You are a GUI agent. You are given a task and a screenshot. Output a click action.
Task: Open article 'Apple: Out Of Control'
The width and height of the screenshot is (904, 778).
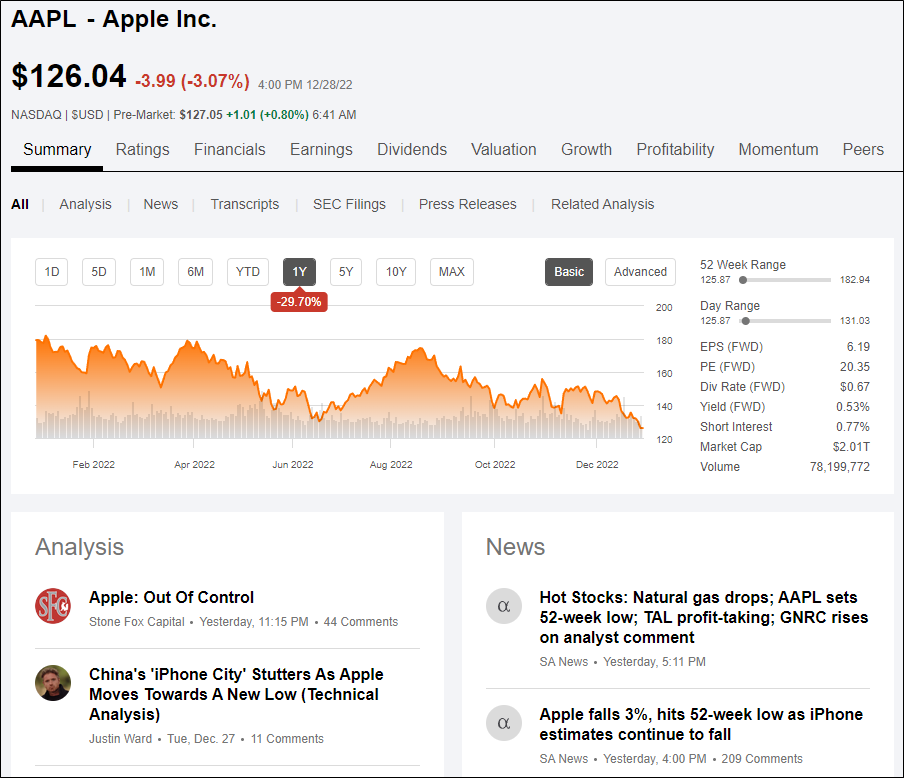[171, 597]
